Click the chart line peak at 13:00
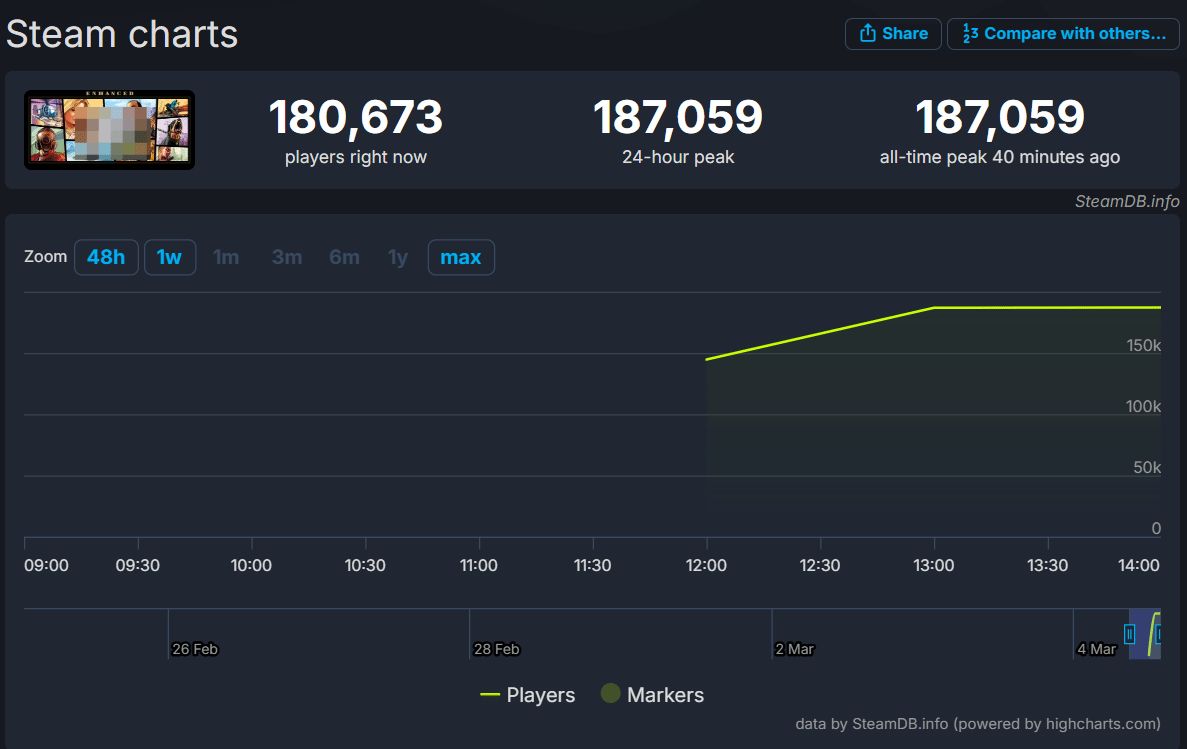The width and height of the screenshot is (1187, 749). tap(934, 308)
